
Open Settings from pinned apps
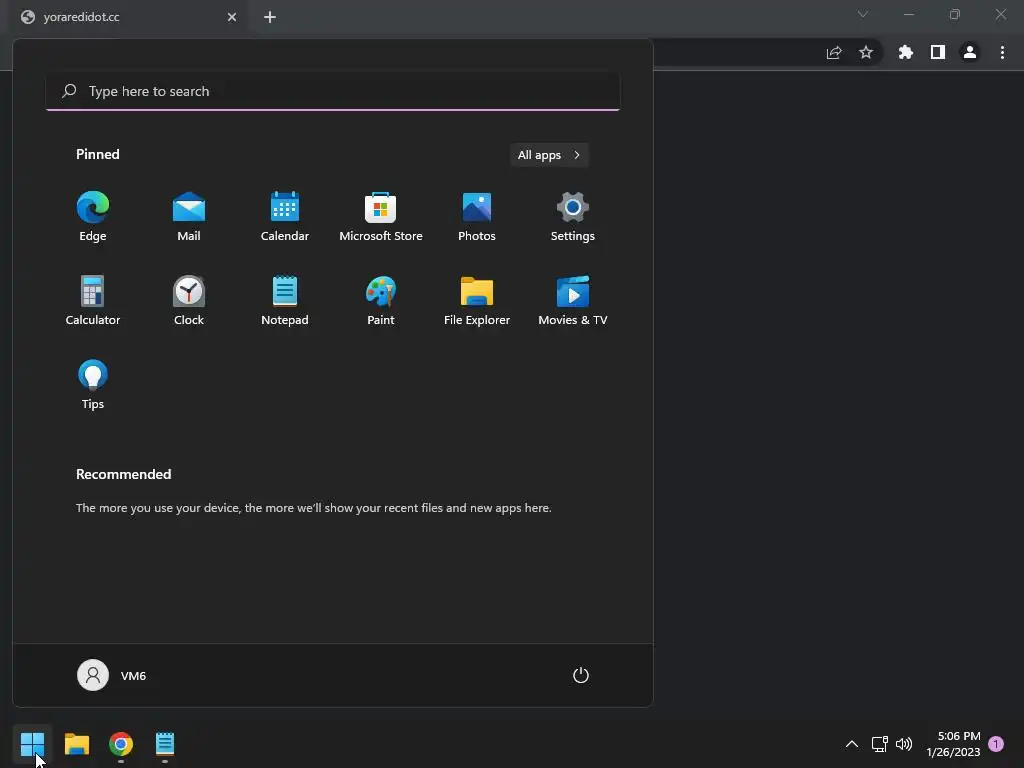click(573, 217)
